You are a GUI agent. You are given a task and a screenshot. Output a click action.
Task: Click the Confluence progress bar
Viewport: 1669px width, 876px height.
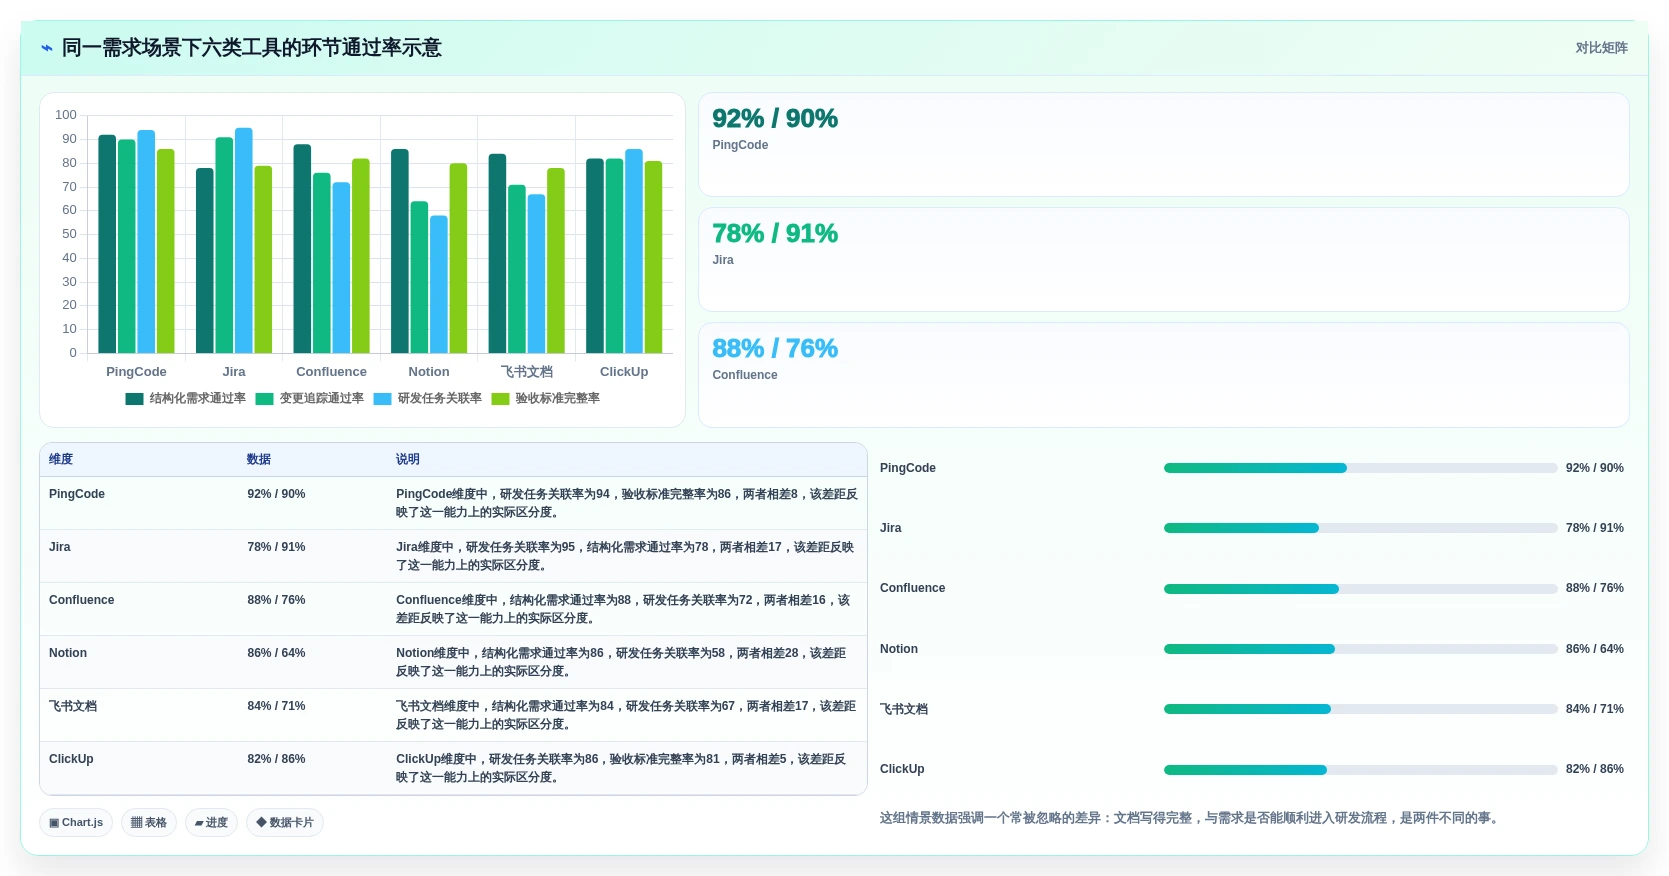[1360, 589]
